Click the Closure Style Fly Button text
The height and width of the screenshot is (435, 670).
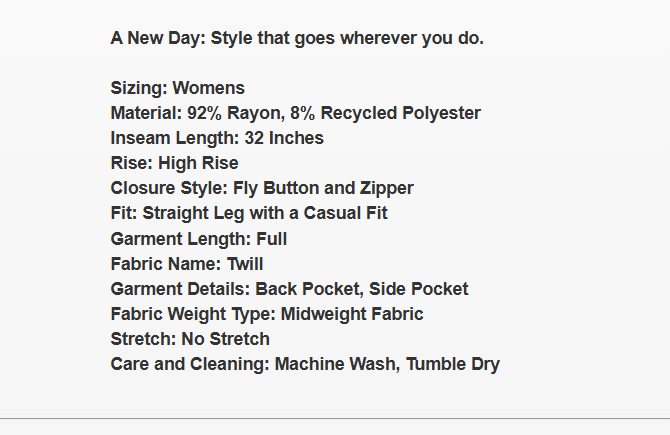pyautogui.click(x=262, y=188)
